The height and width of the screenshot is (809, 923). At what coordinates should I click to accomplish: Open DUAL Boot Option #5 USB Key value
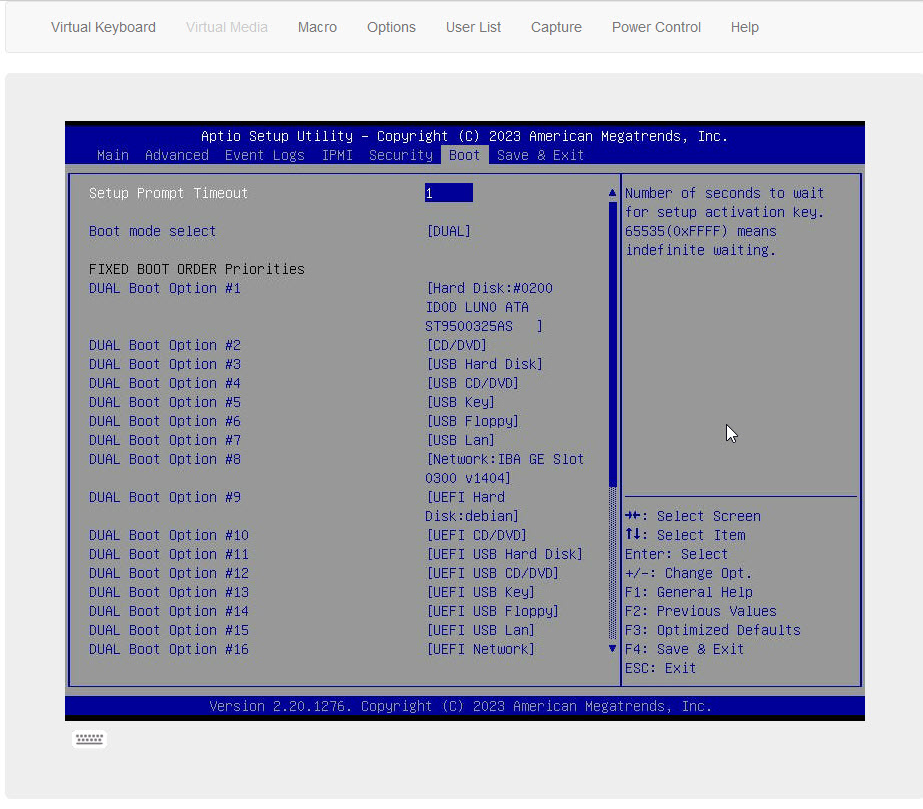coord(460,402)
